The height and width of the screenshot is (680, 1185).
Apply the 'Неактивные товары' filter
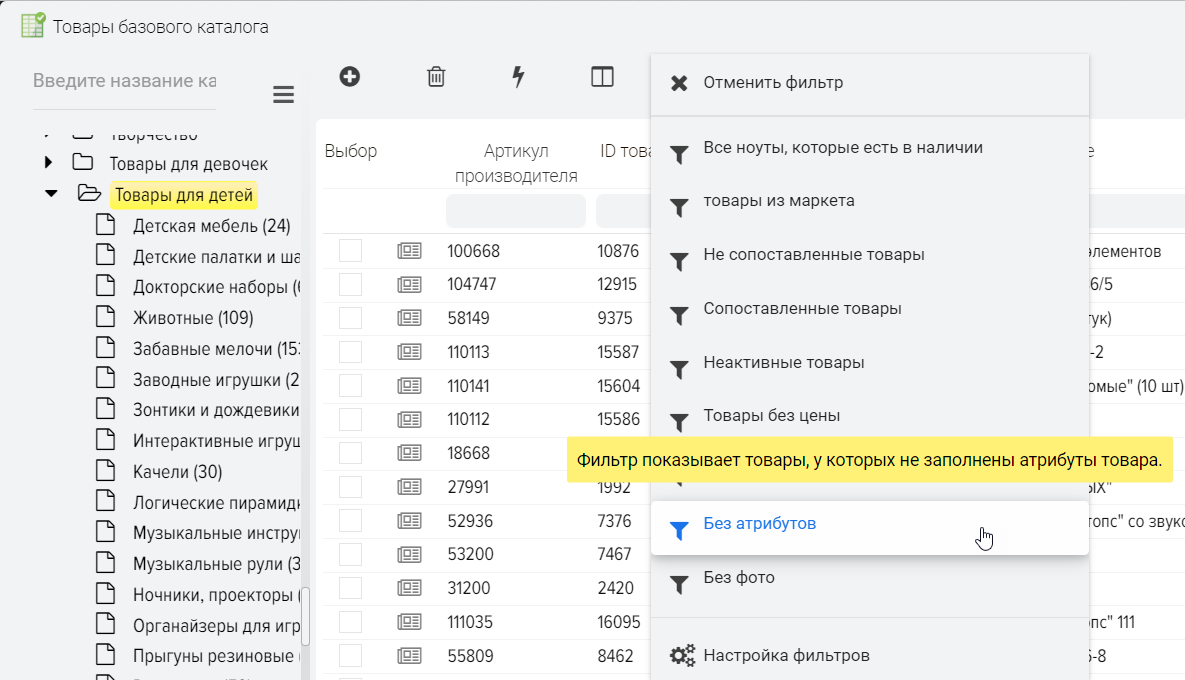(x=783, y=363)
